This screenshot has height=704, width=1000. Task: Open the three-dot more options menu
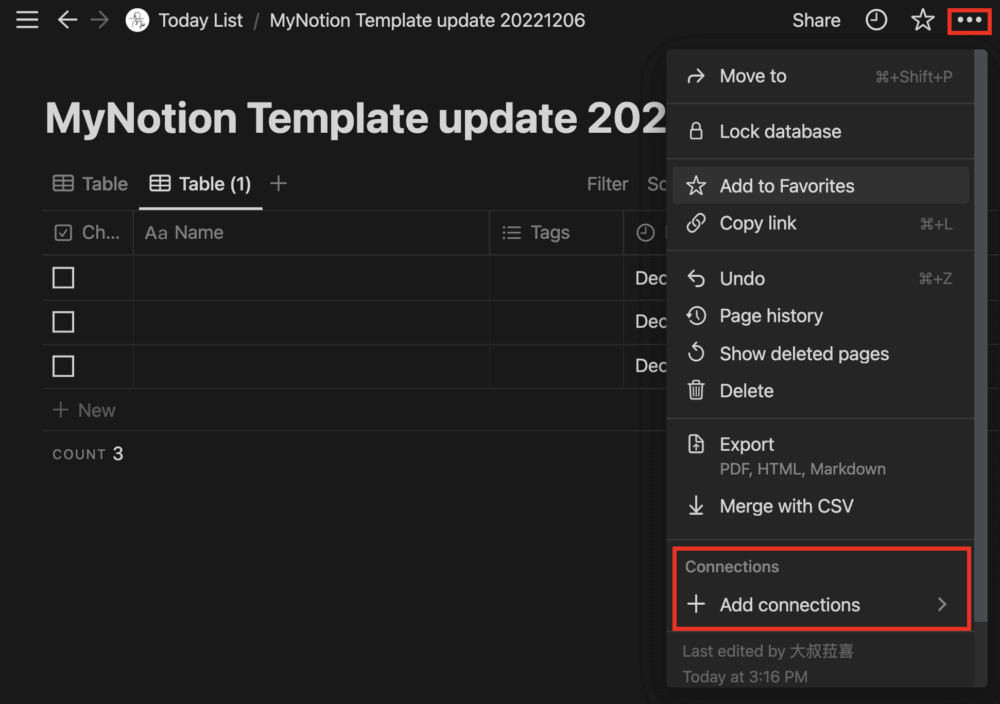(969, 20)
